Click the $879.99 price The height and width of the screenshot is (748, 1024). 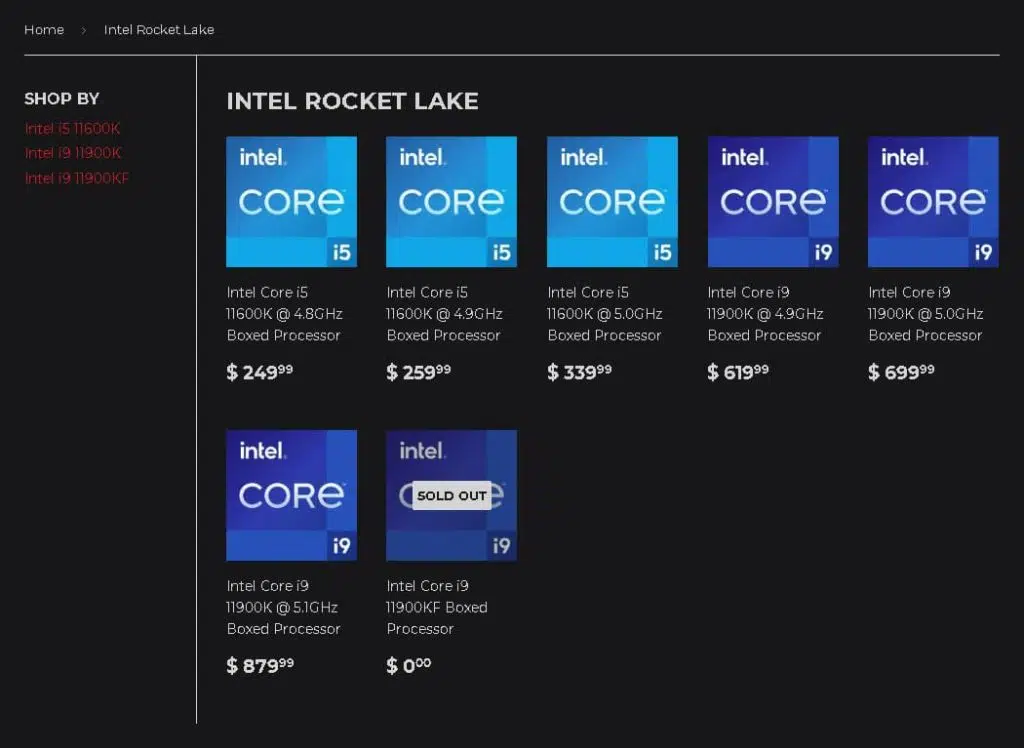tap(260, 665)
